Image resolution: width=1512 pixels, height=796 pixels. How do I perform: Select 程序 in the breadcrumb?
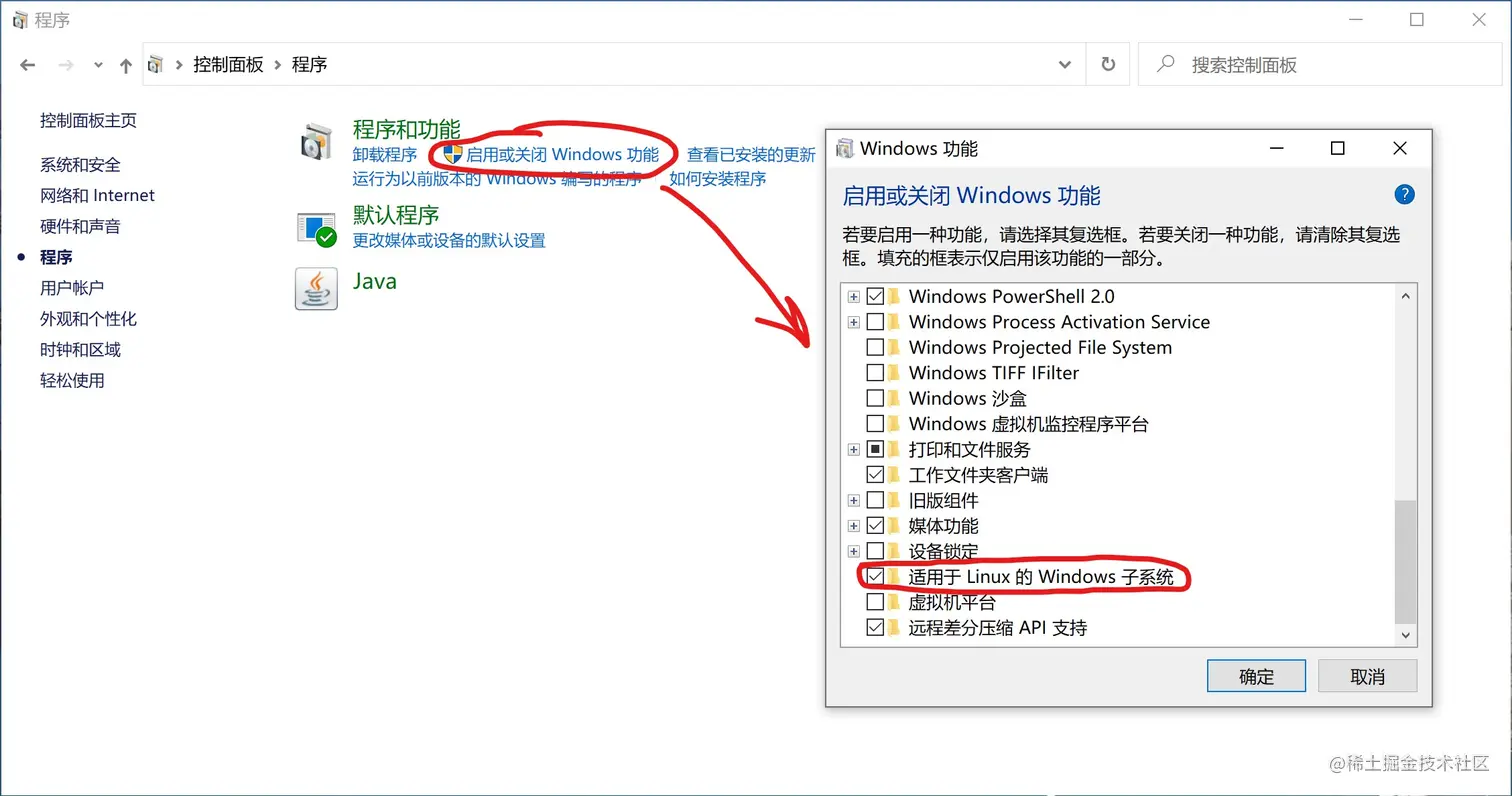309,64
